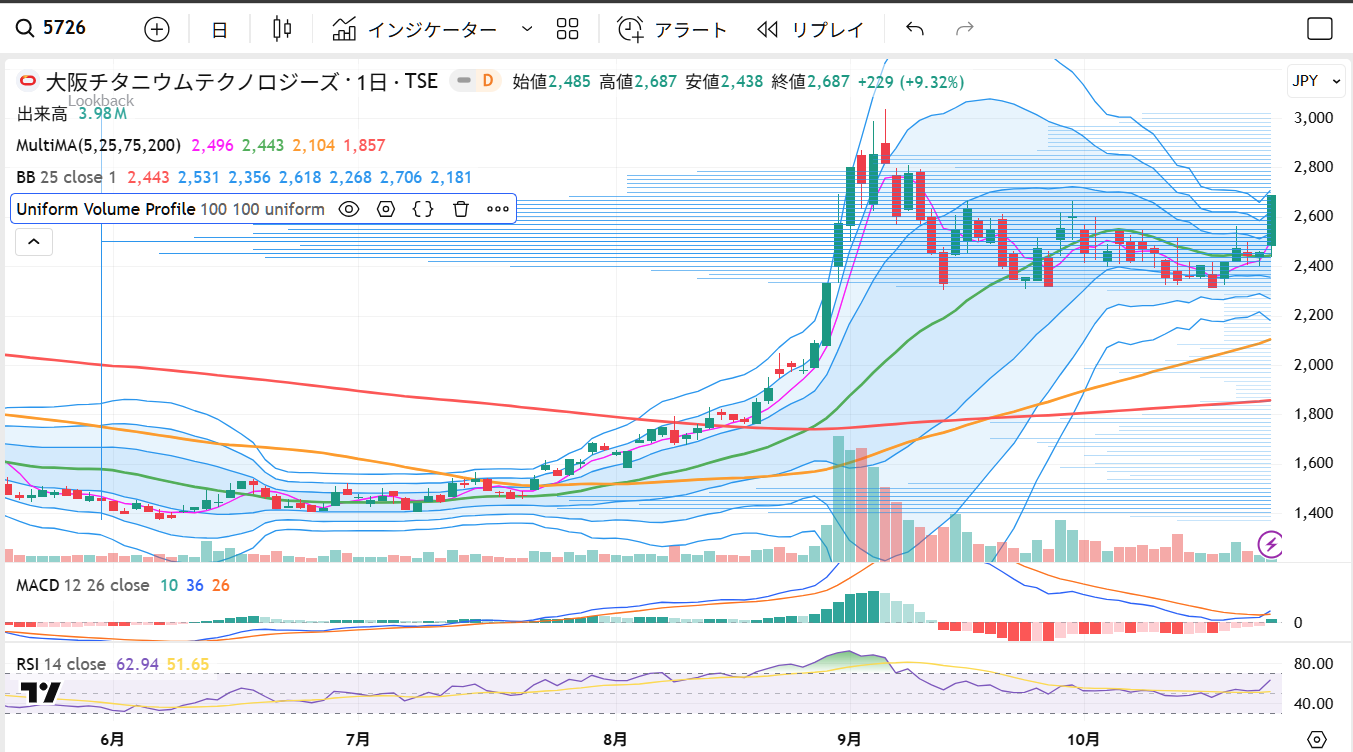Open the candlestick chart style selector
This screenshot has width=1353, height=752.
[x=282, y=29]
